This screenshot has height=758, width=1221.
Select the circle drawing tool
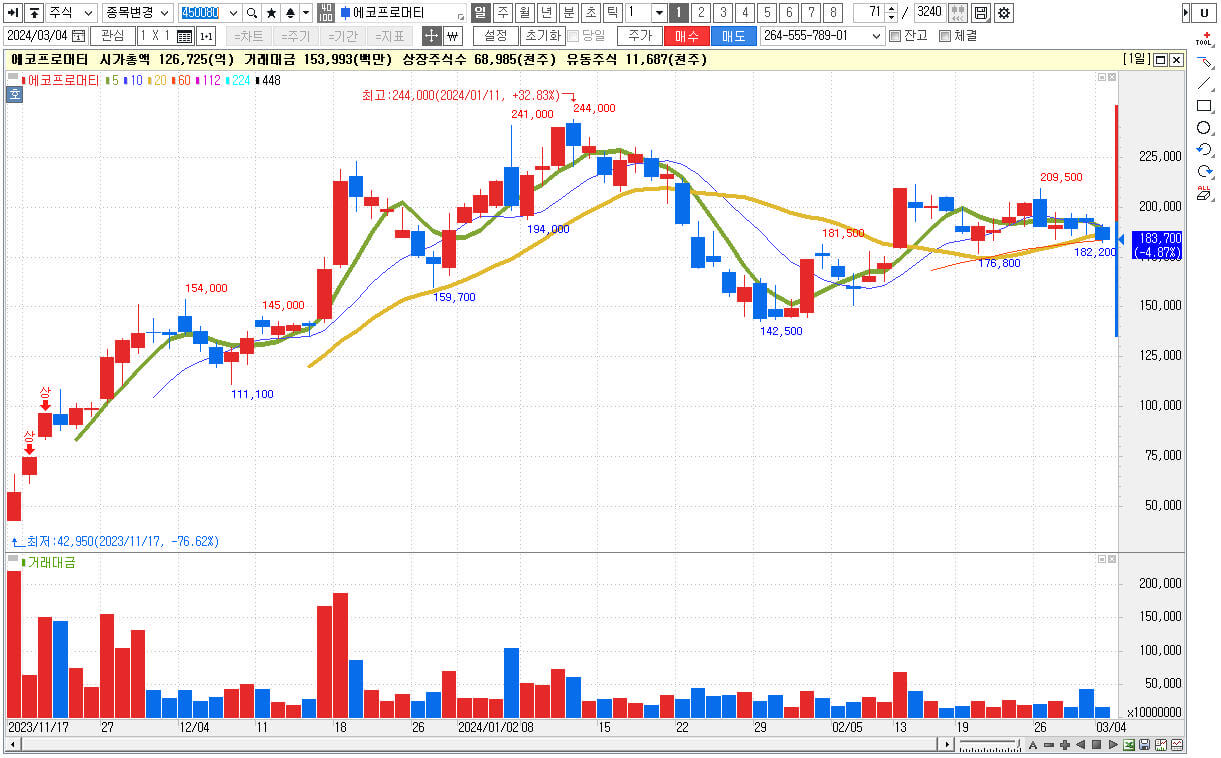click(x=1204, y=128)
